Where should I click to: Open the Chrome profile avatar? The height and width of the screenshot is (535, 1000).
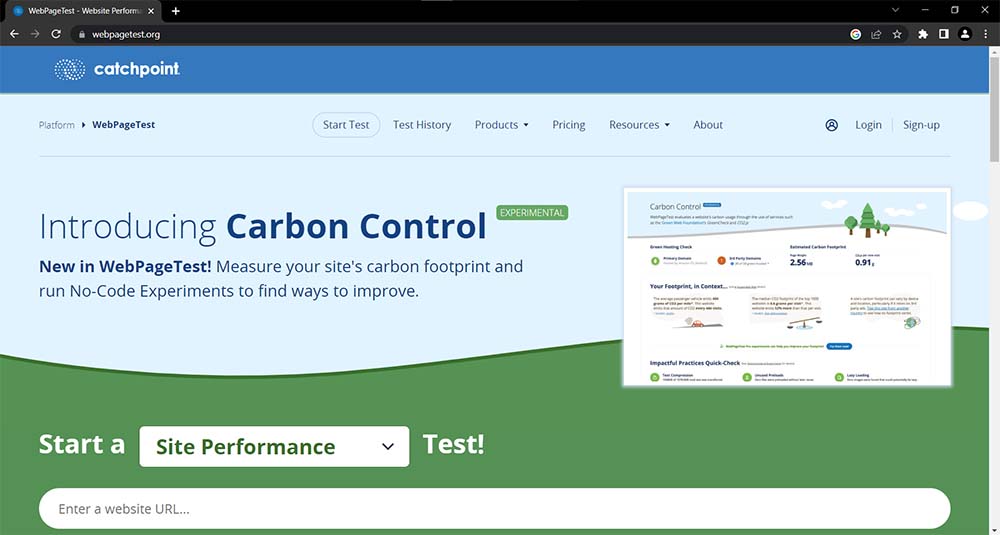tap(965, 34)
